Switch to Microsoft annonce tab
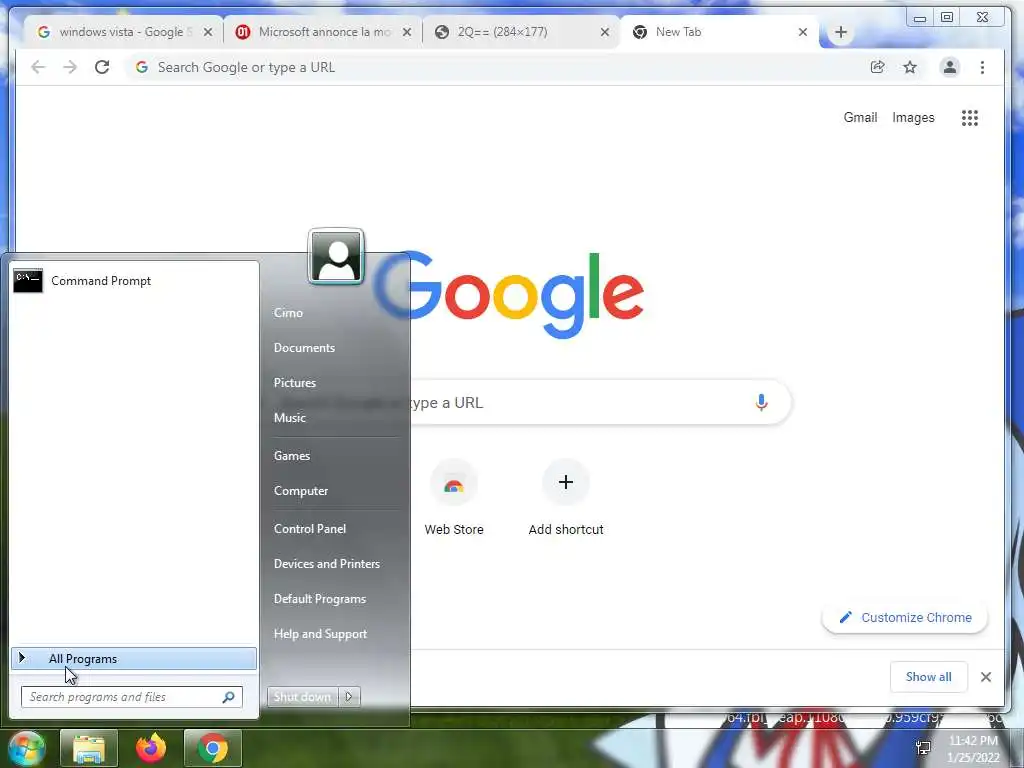 (323, 32)
